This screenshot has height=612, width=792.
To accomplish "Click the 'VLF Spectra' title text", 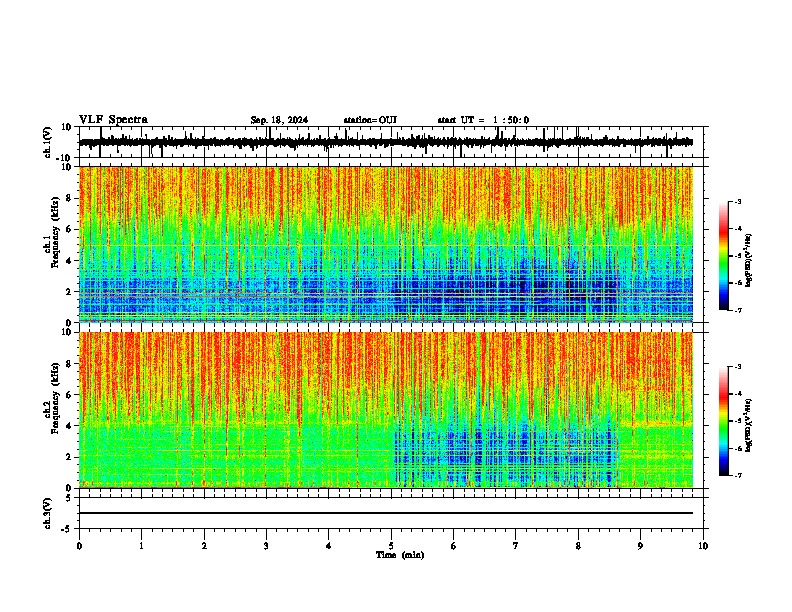I will [x=113, y=120].
